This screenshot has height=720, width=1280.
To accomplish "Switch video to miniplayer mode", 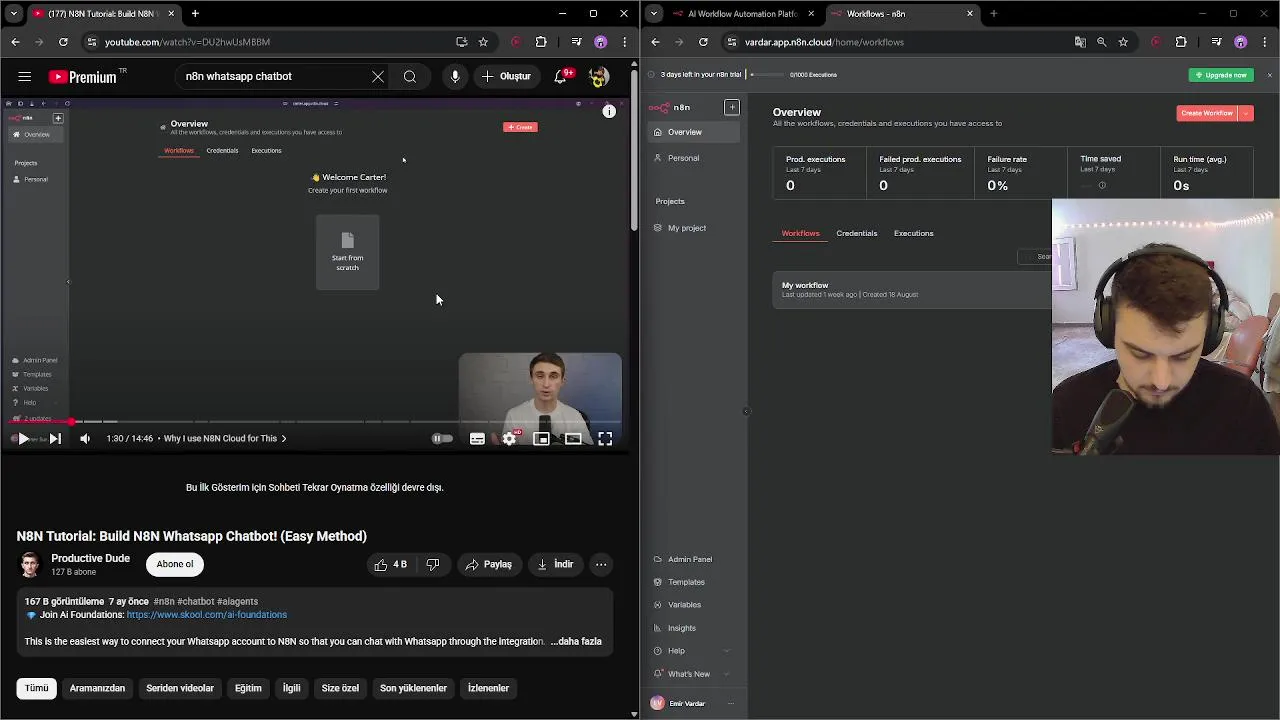I will point(541,438).
